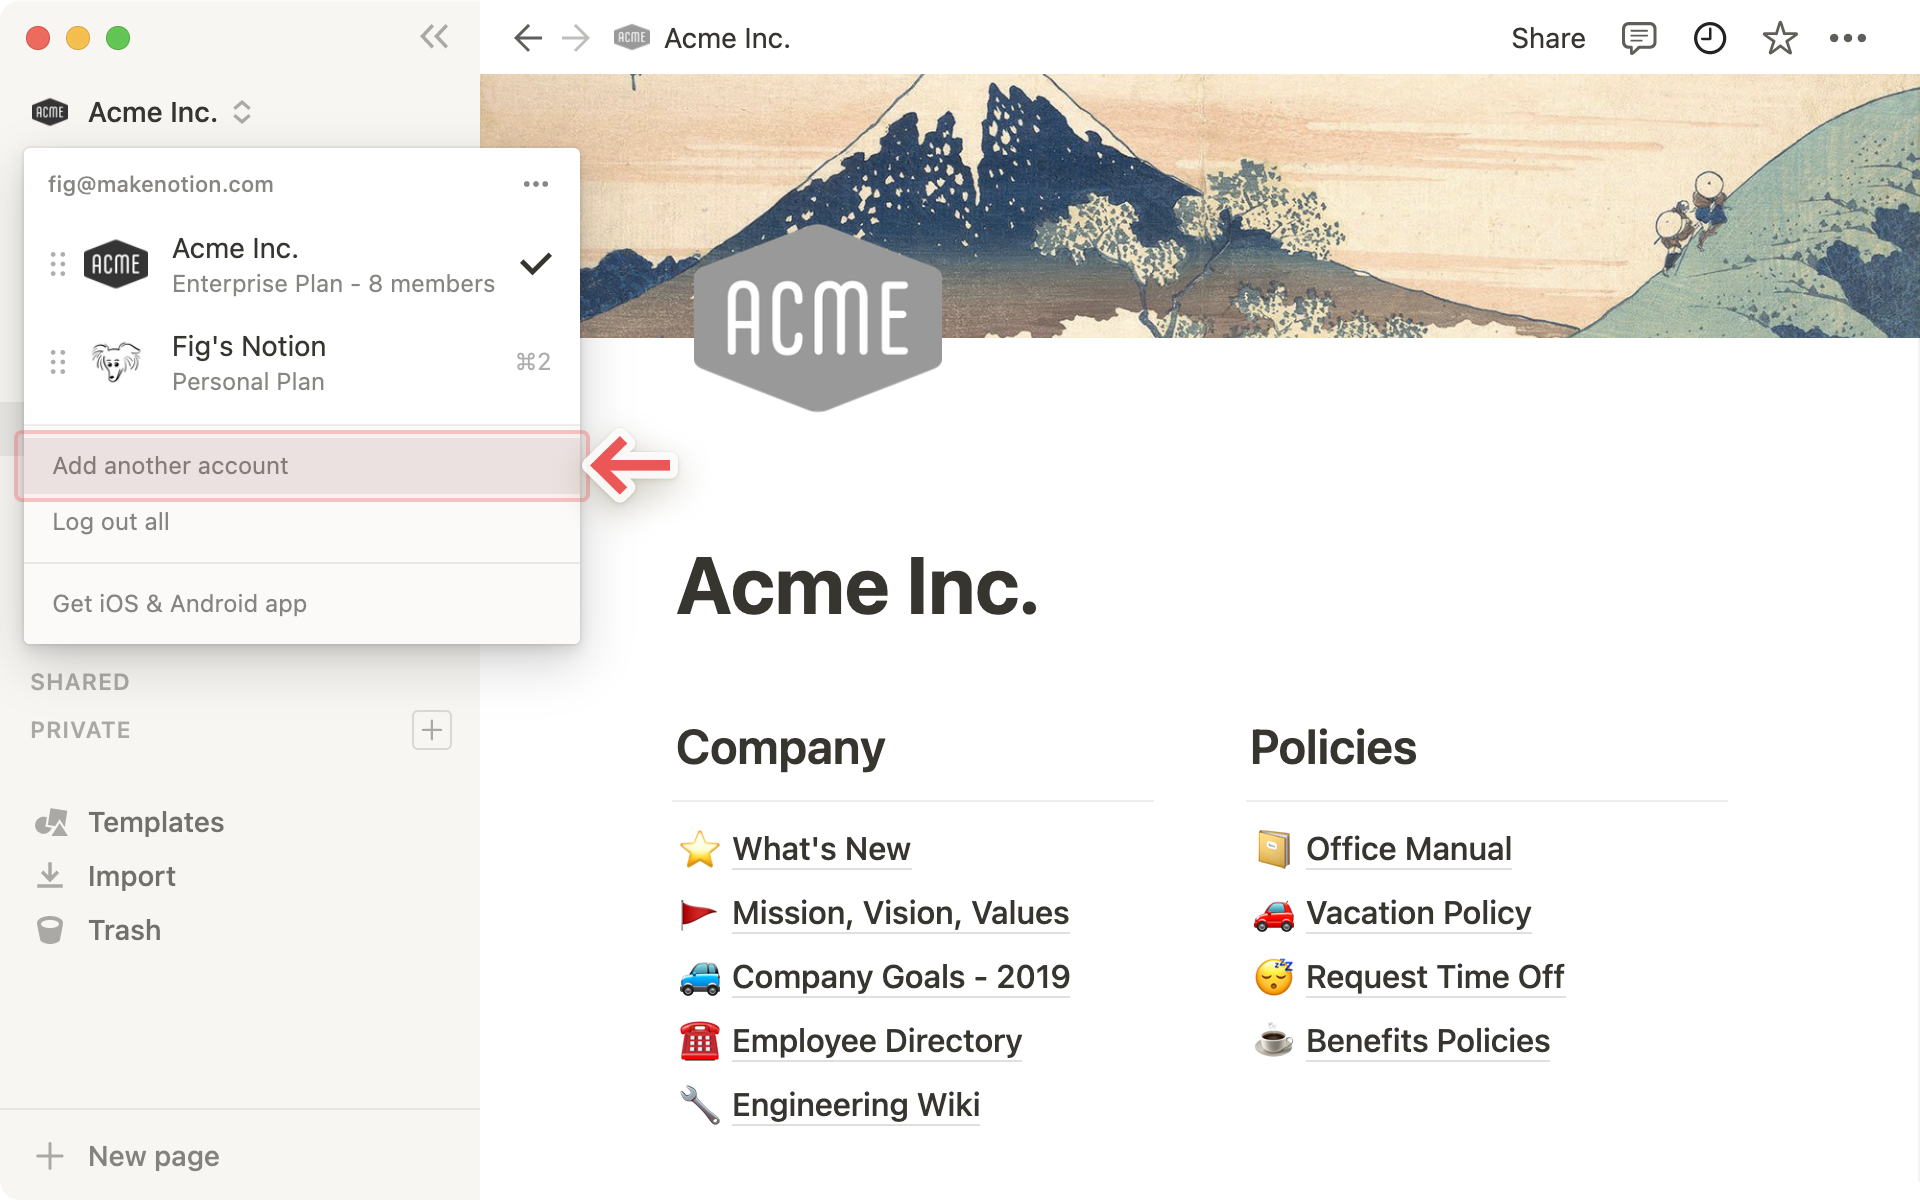
Task: Open page history clock icon
Action: click(1709, 38)
